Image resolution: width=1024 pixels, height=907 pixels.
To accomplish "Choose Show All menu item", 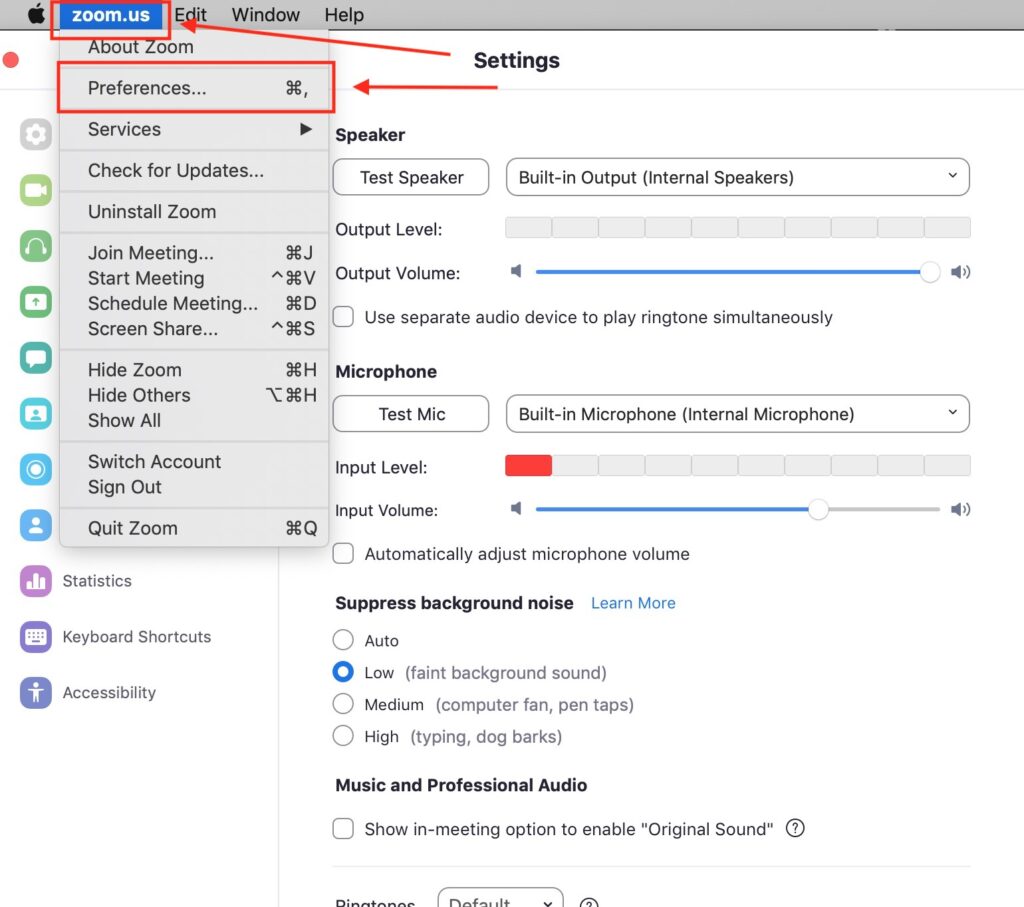I will point(195,421).
